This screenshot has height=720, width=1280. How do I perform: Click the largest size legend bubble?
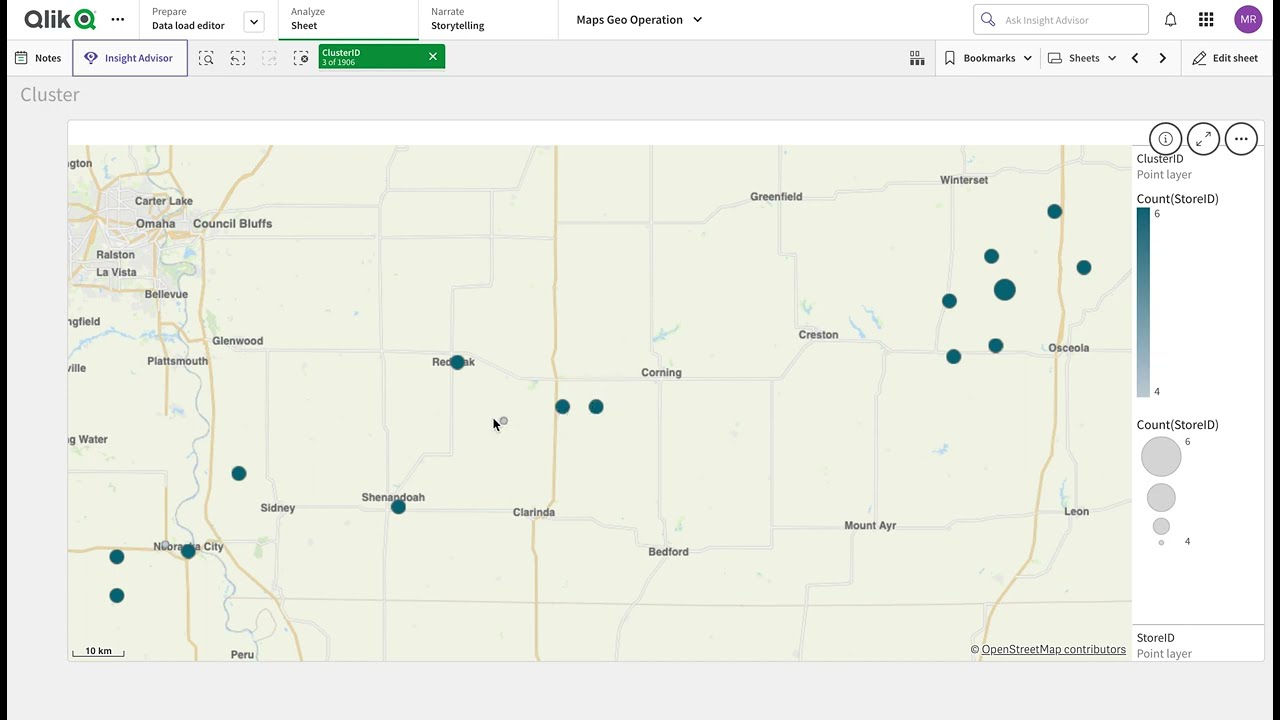(x=1161, y=457)
